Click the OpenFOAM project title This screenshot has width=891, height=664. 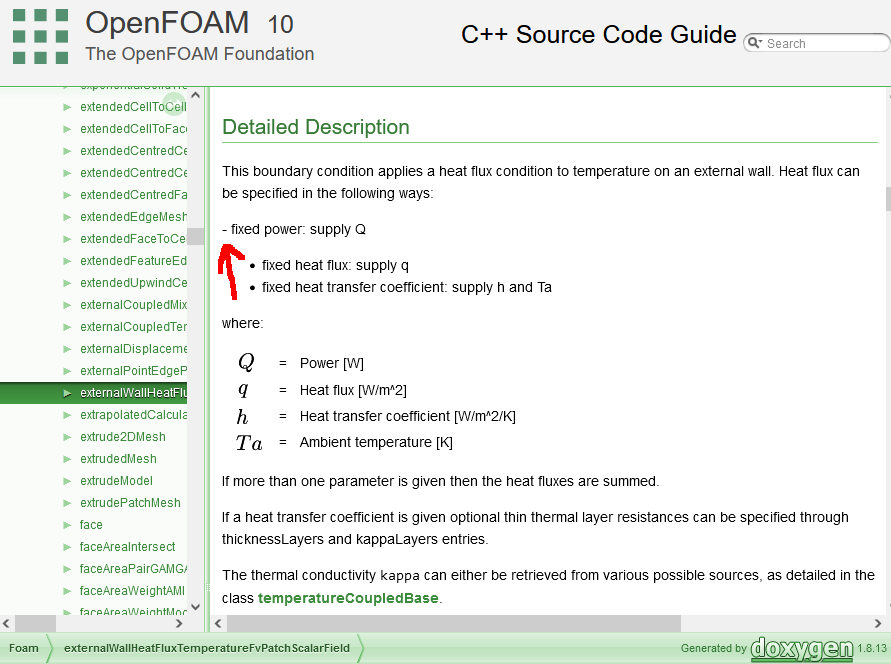167,23
